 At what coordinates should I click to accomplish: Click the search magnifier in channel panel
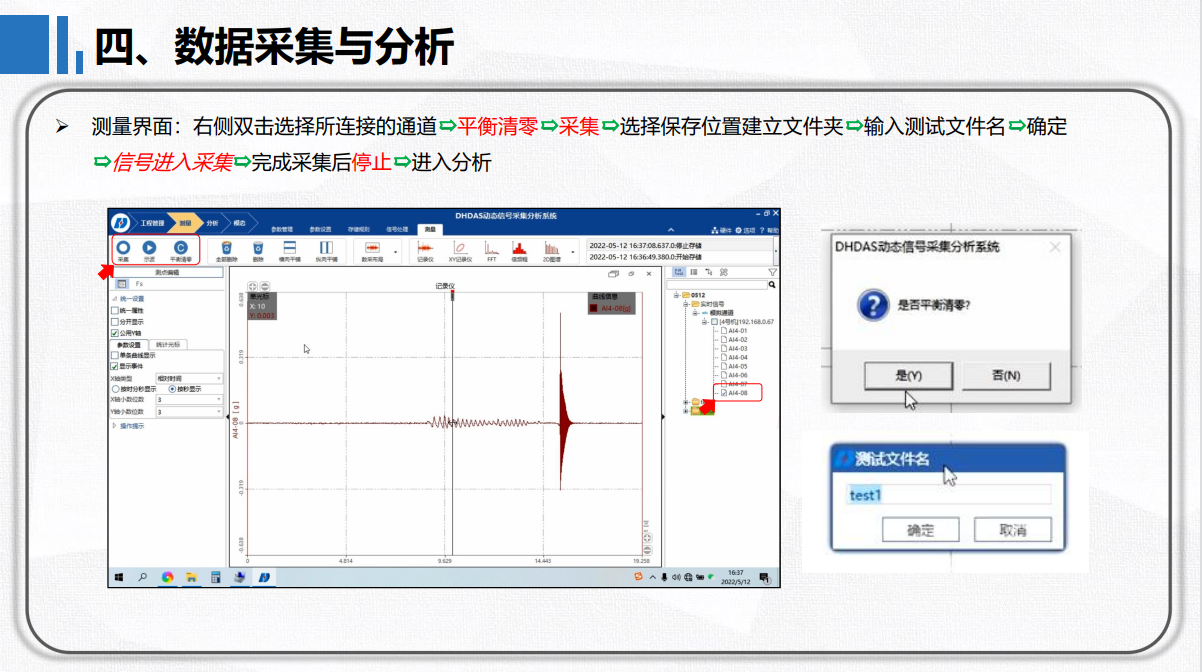point(772,284)
